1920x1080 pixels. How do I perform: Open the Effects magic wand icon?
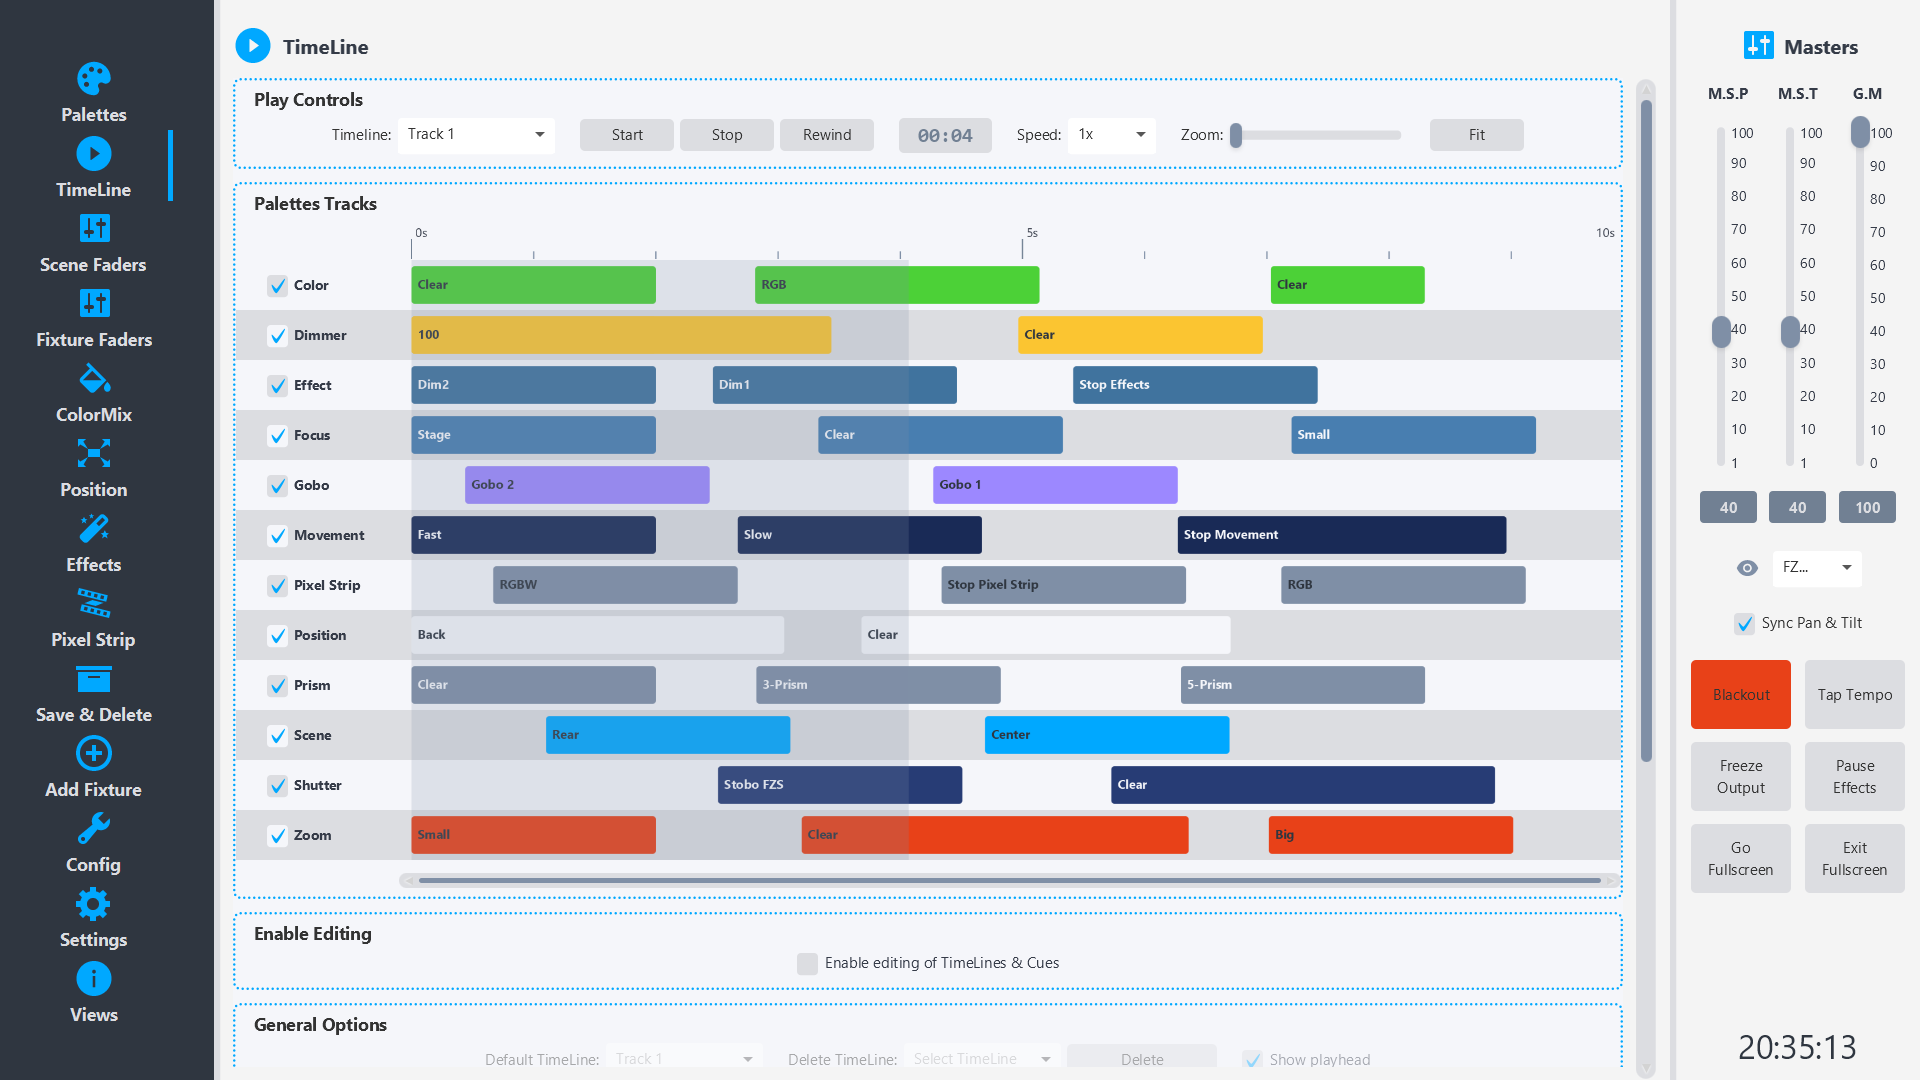(94, 529)
